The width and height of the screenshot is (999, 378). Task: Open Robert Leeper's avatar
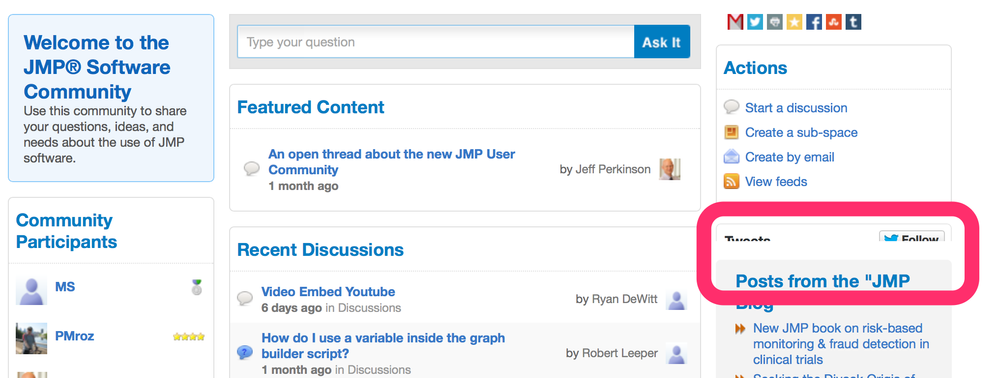pos(677,353)
